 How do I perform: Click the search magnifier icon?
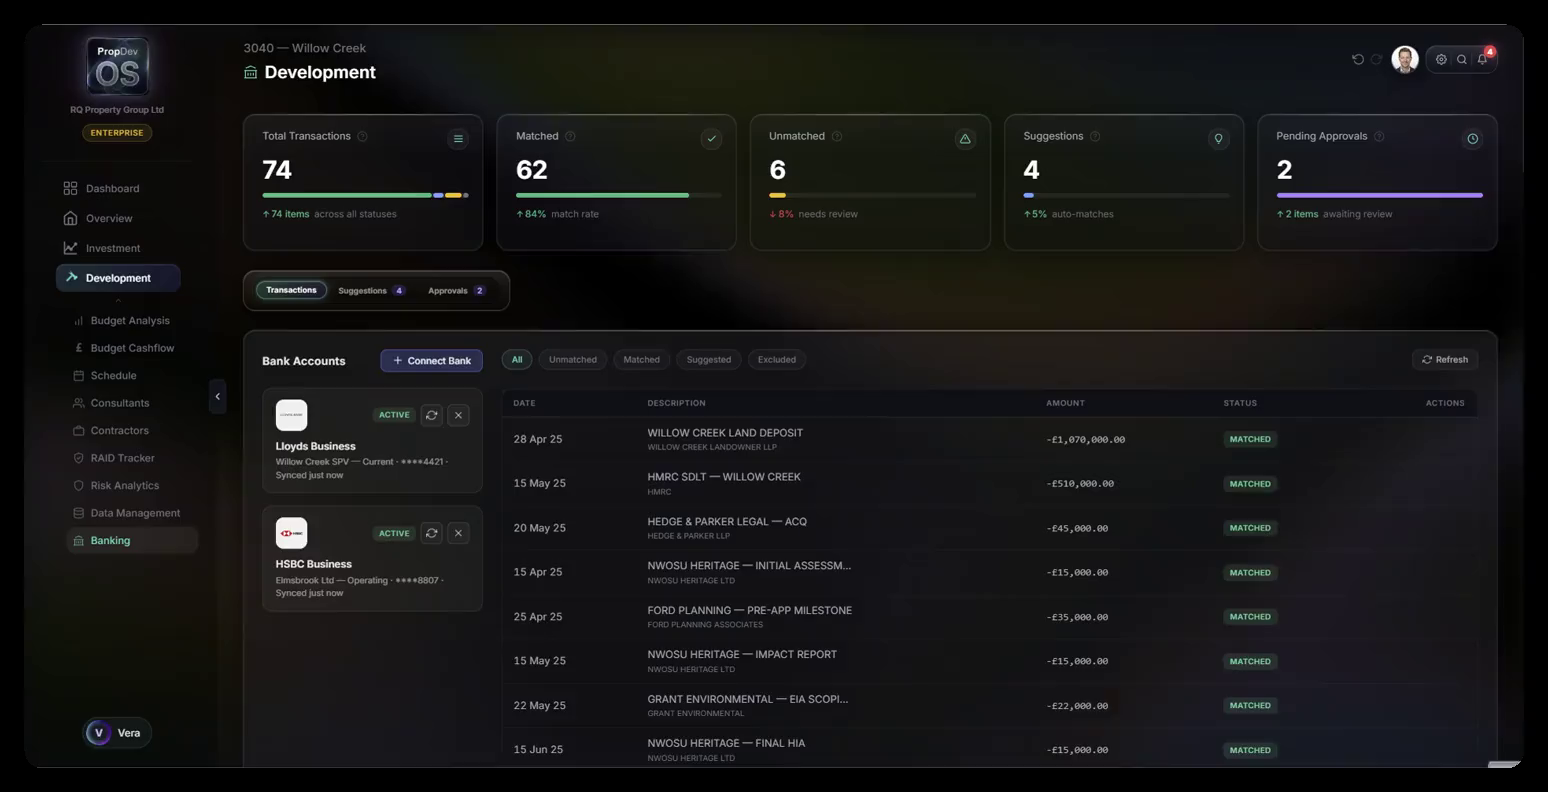[1462, 59]
